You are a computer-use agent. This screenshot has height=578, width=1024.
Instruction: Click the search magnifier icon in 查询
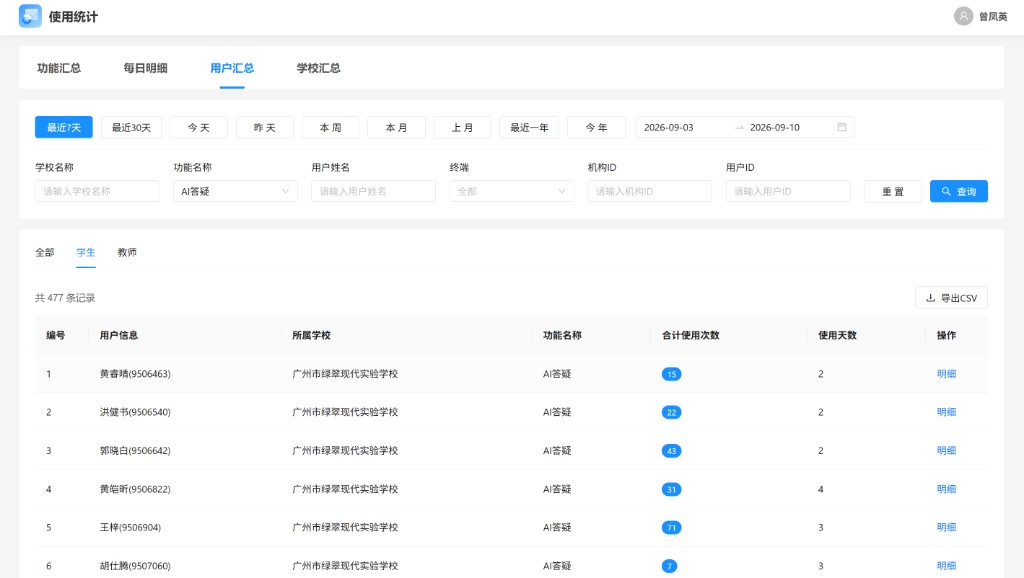tap(946, 191)
